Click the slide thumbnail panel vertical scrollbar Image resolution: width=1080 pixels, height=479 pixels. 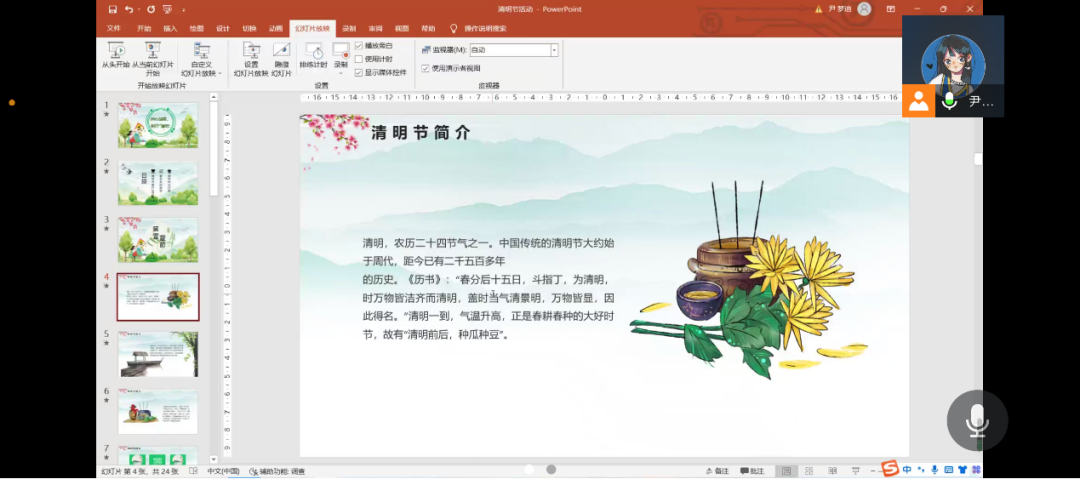coord(214,150)
